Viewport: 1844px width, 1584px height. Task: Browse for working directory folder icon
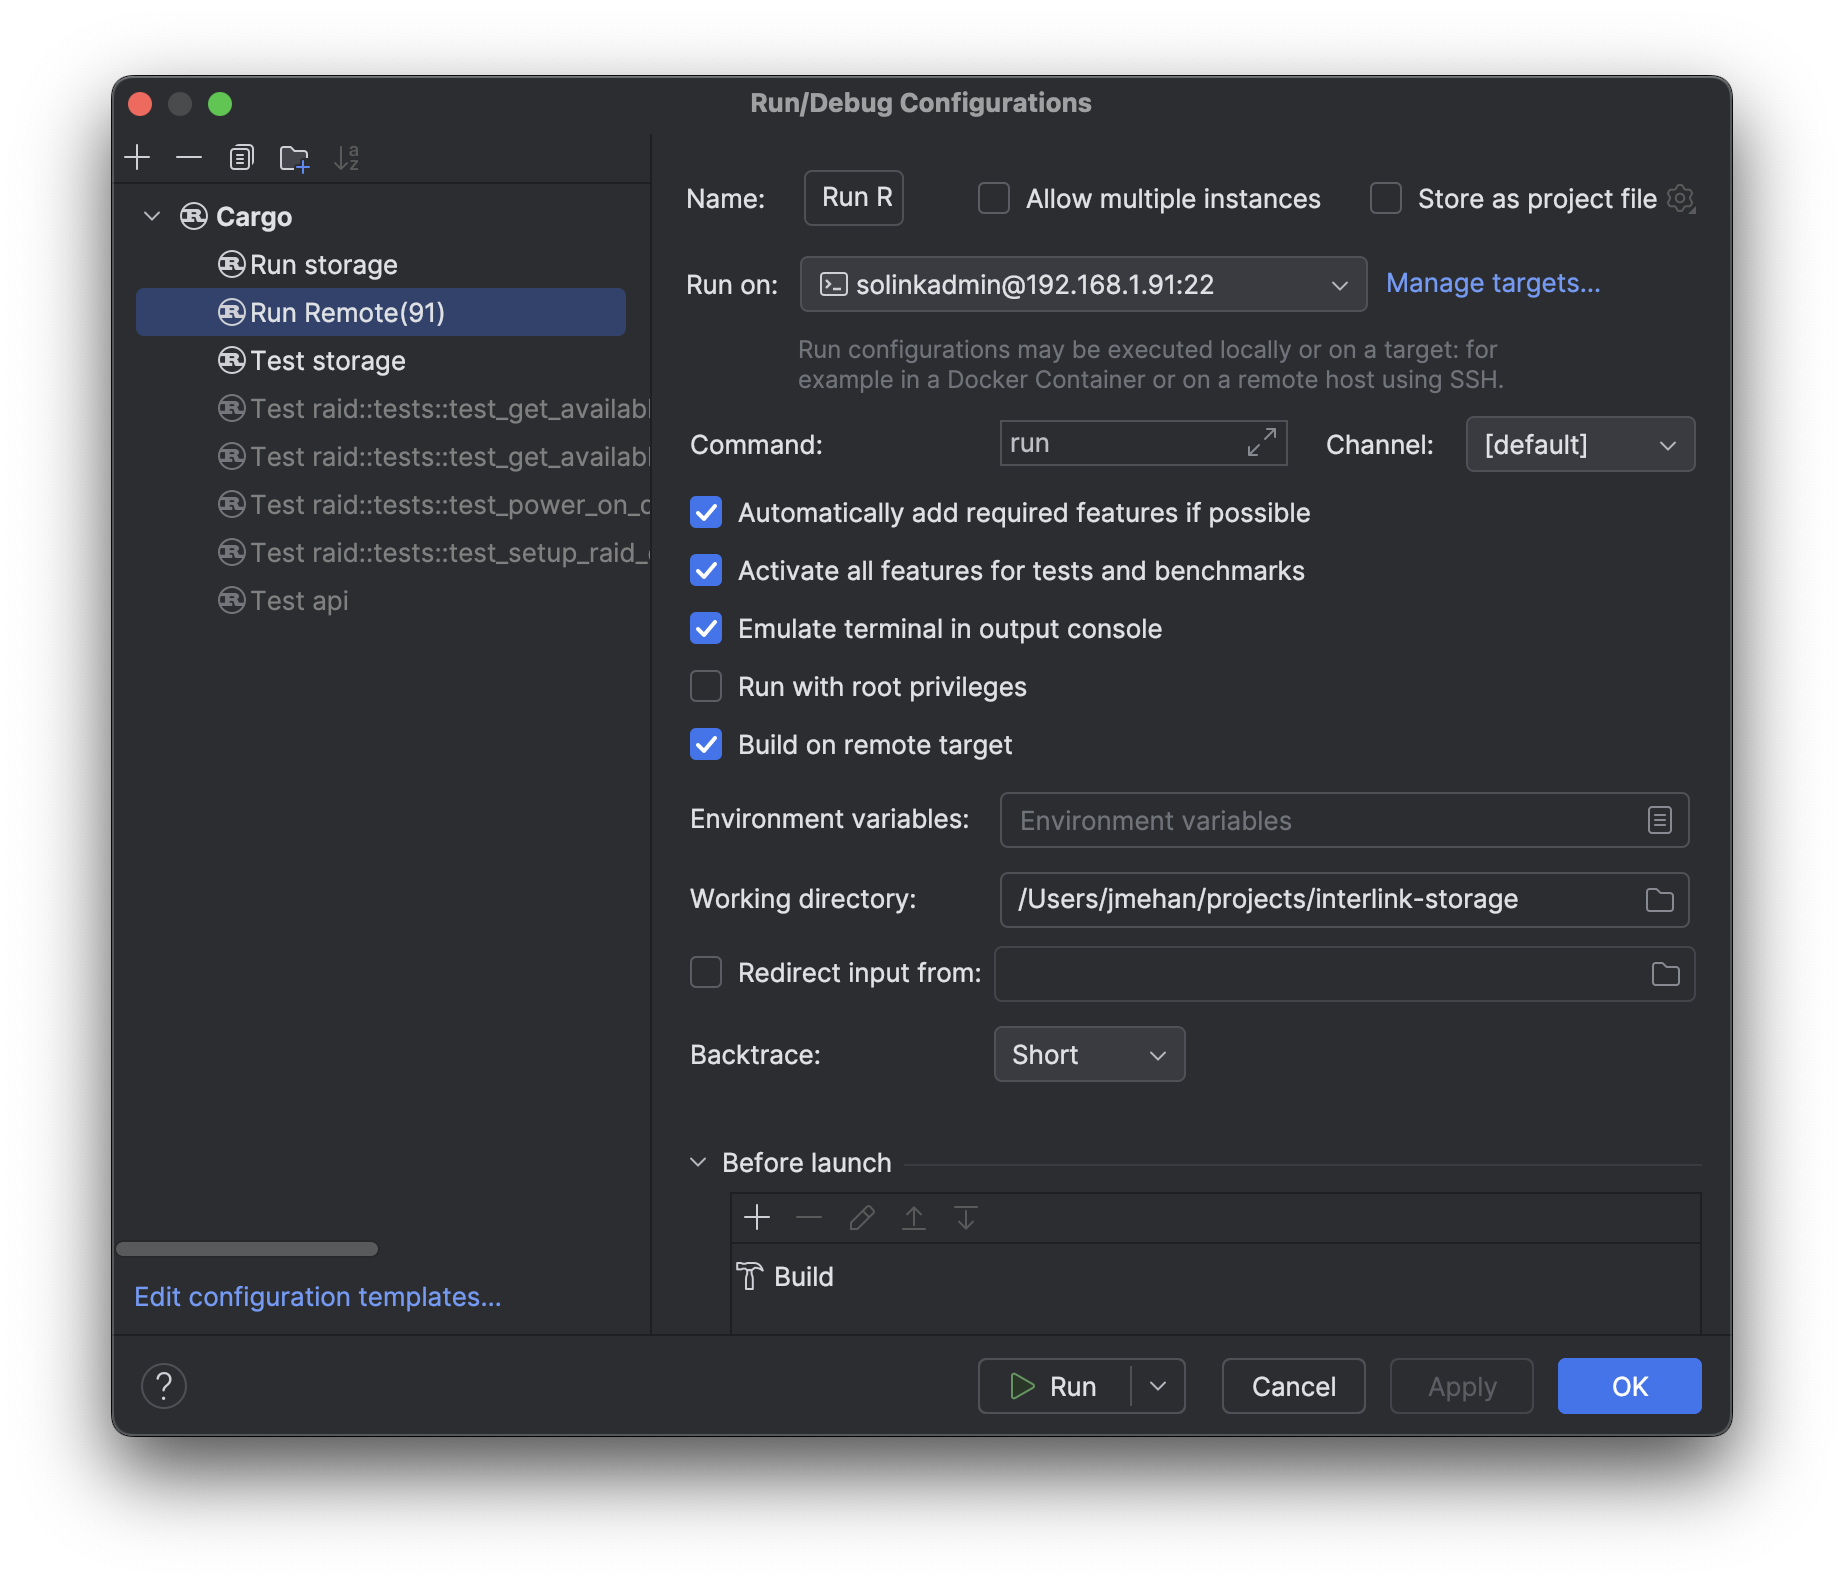1659,900
